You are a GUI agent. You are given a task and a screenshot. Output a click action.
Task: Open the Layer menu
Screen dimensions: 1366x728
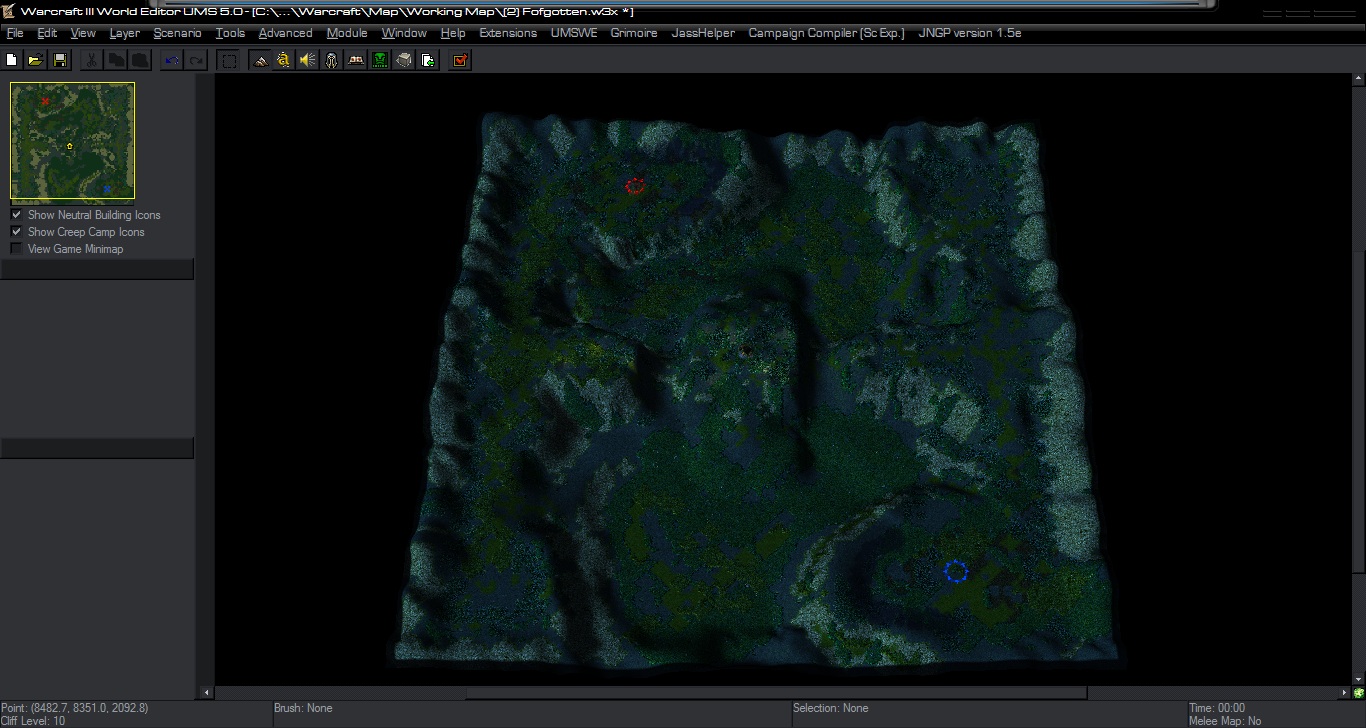click(125, 33)
